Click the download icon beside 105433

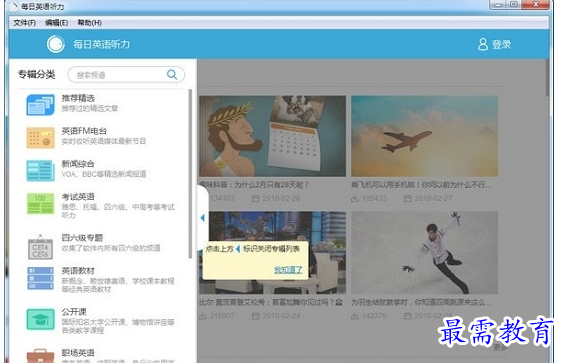pyautogui.click(x=355, y=198)
